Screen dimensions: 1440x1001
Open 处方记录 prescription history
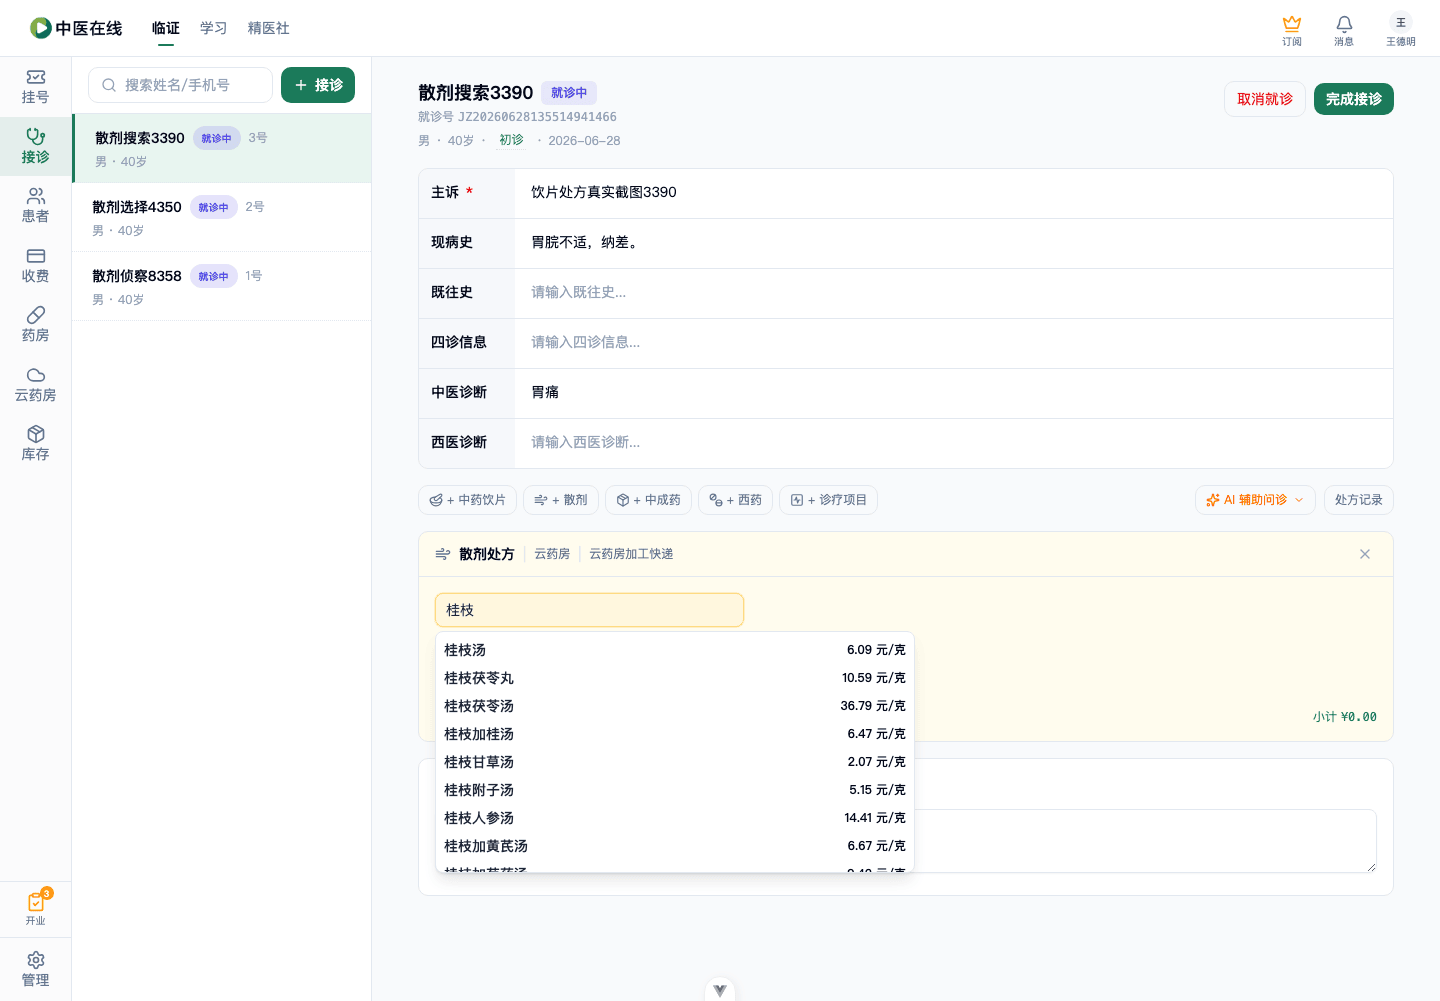click(1358, 500)
